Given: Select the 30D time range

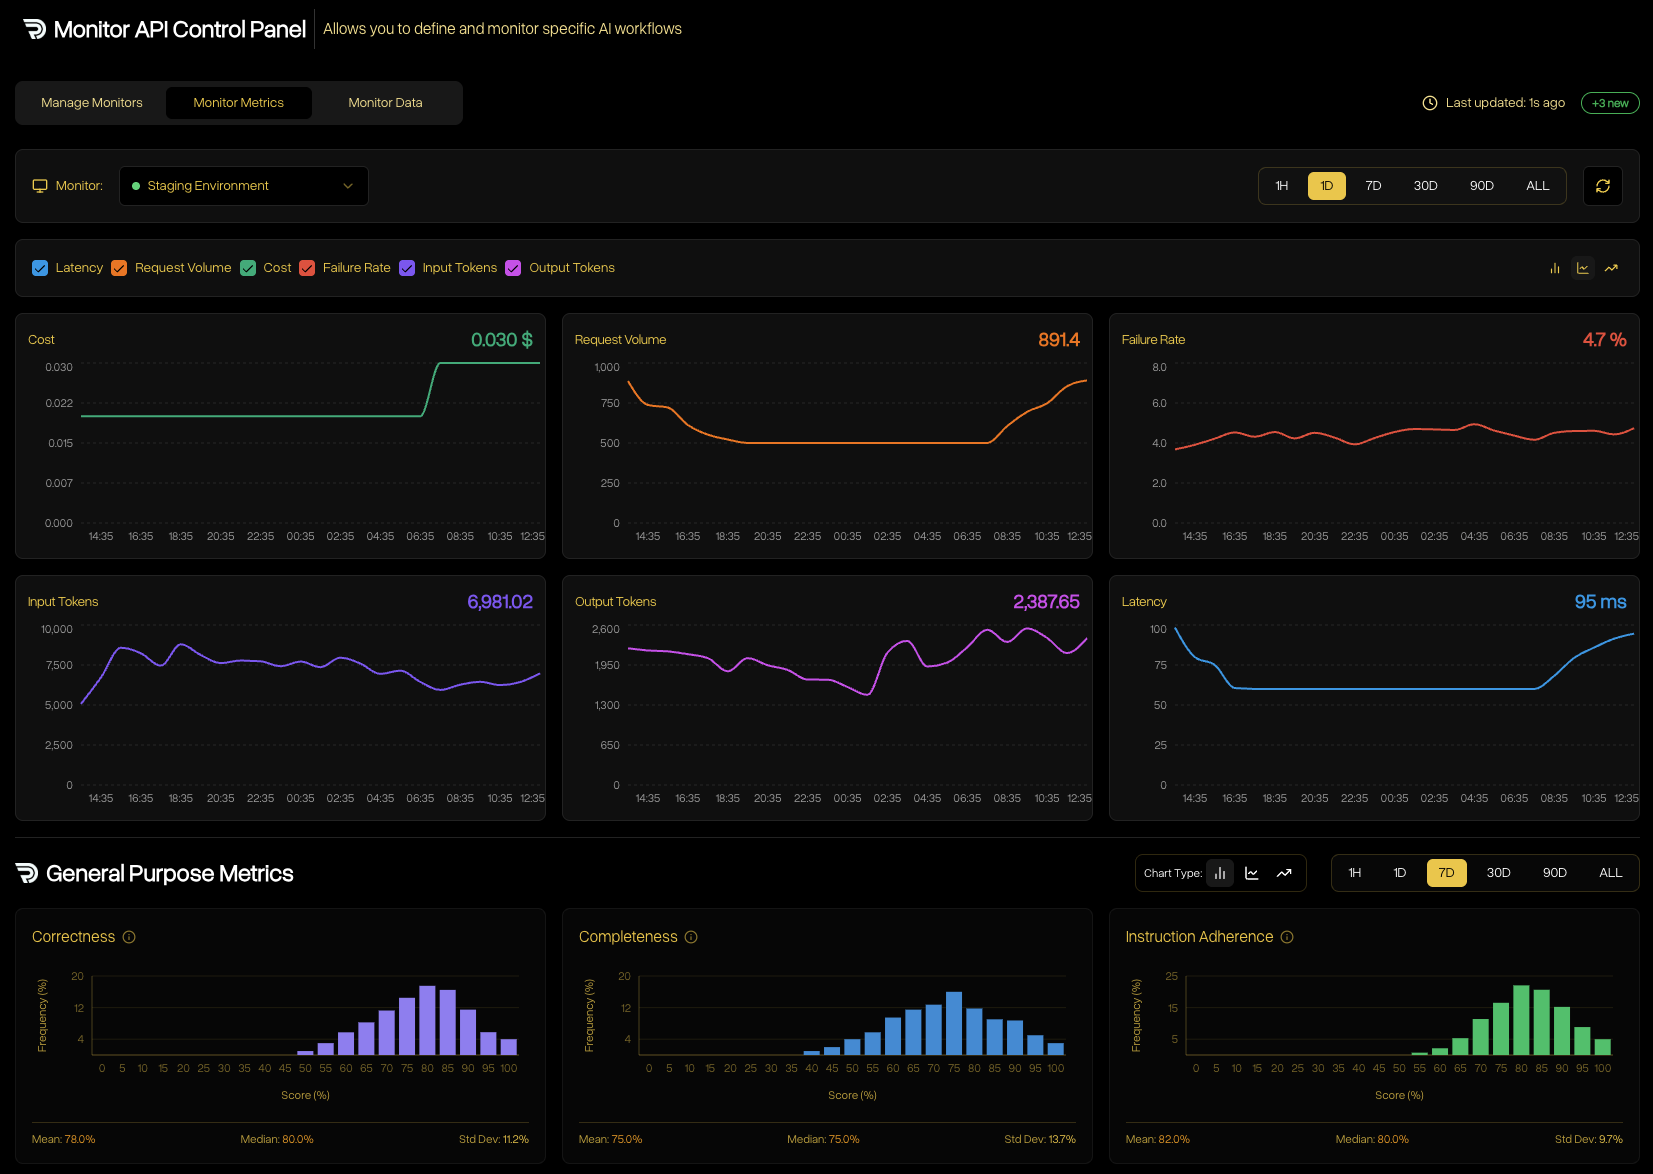Looking at the screenshot, I should [1425, 186].
